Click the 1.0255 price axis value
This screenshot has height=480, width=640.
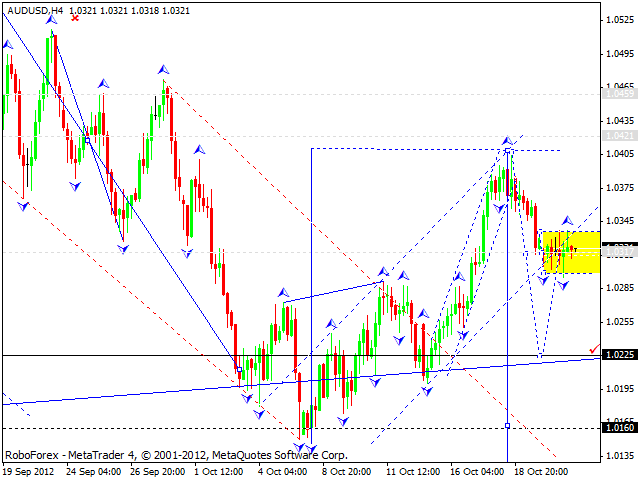[620, 321]
